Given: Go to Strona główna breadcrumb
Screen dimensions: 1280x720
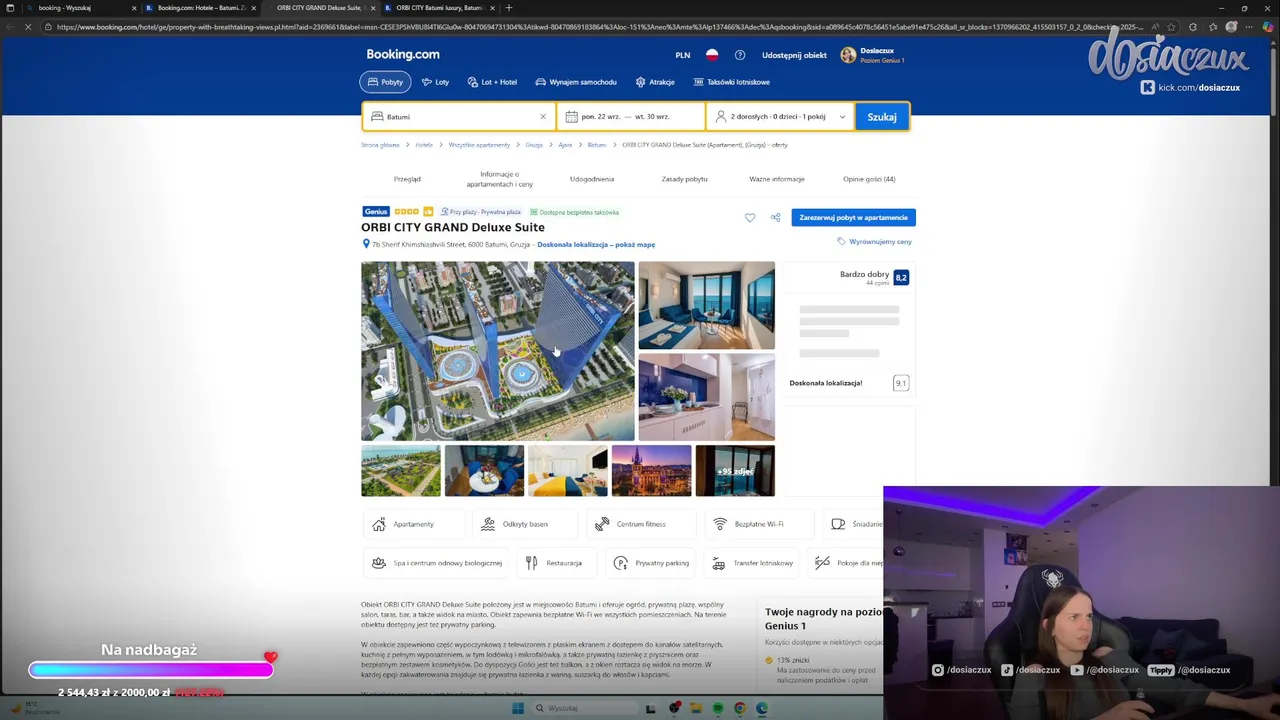Looking at the screenshot, I should (x=380, y=145).
